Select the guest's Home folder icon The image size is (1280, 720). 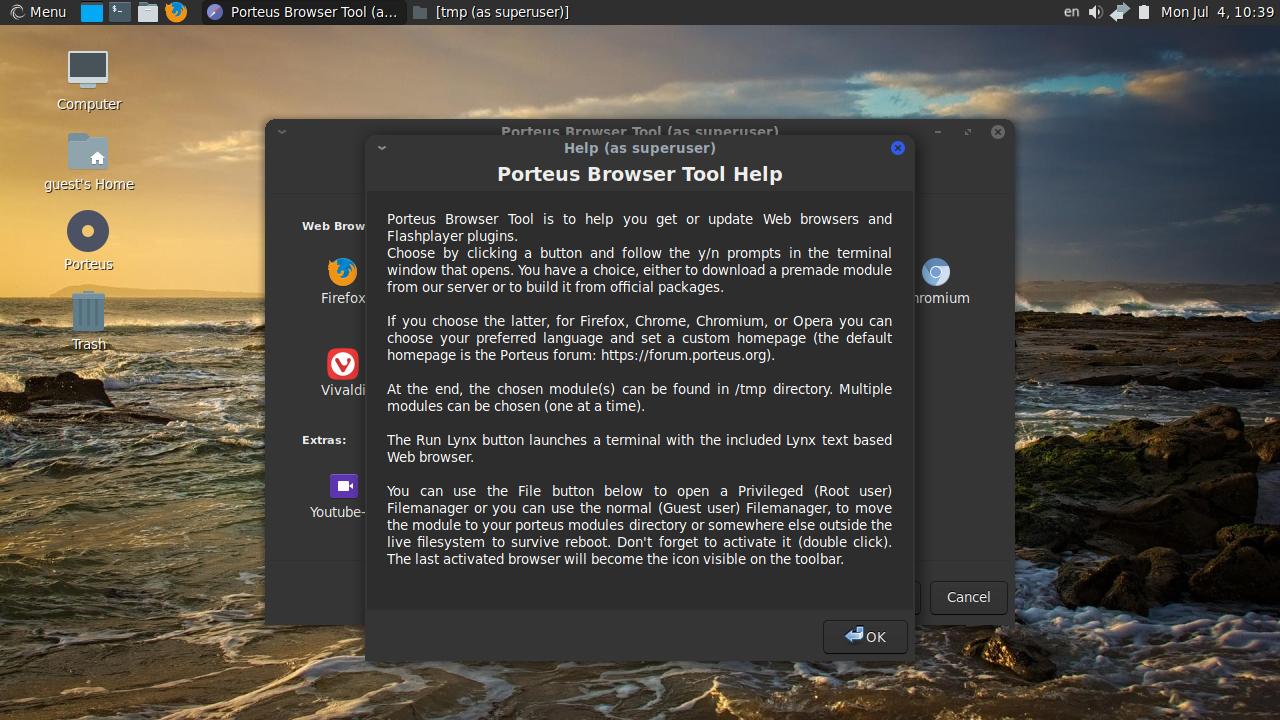pos(88,151)
